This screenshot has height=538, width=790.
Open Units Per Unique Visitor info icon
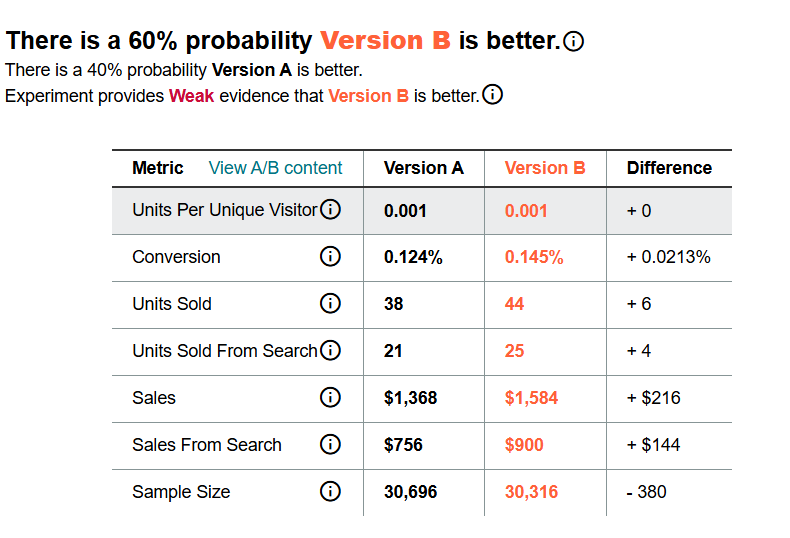pyautogui.click(x=331, y=209)
